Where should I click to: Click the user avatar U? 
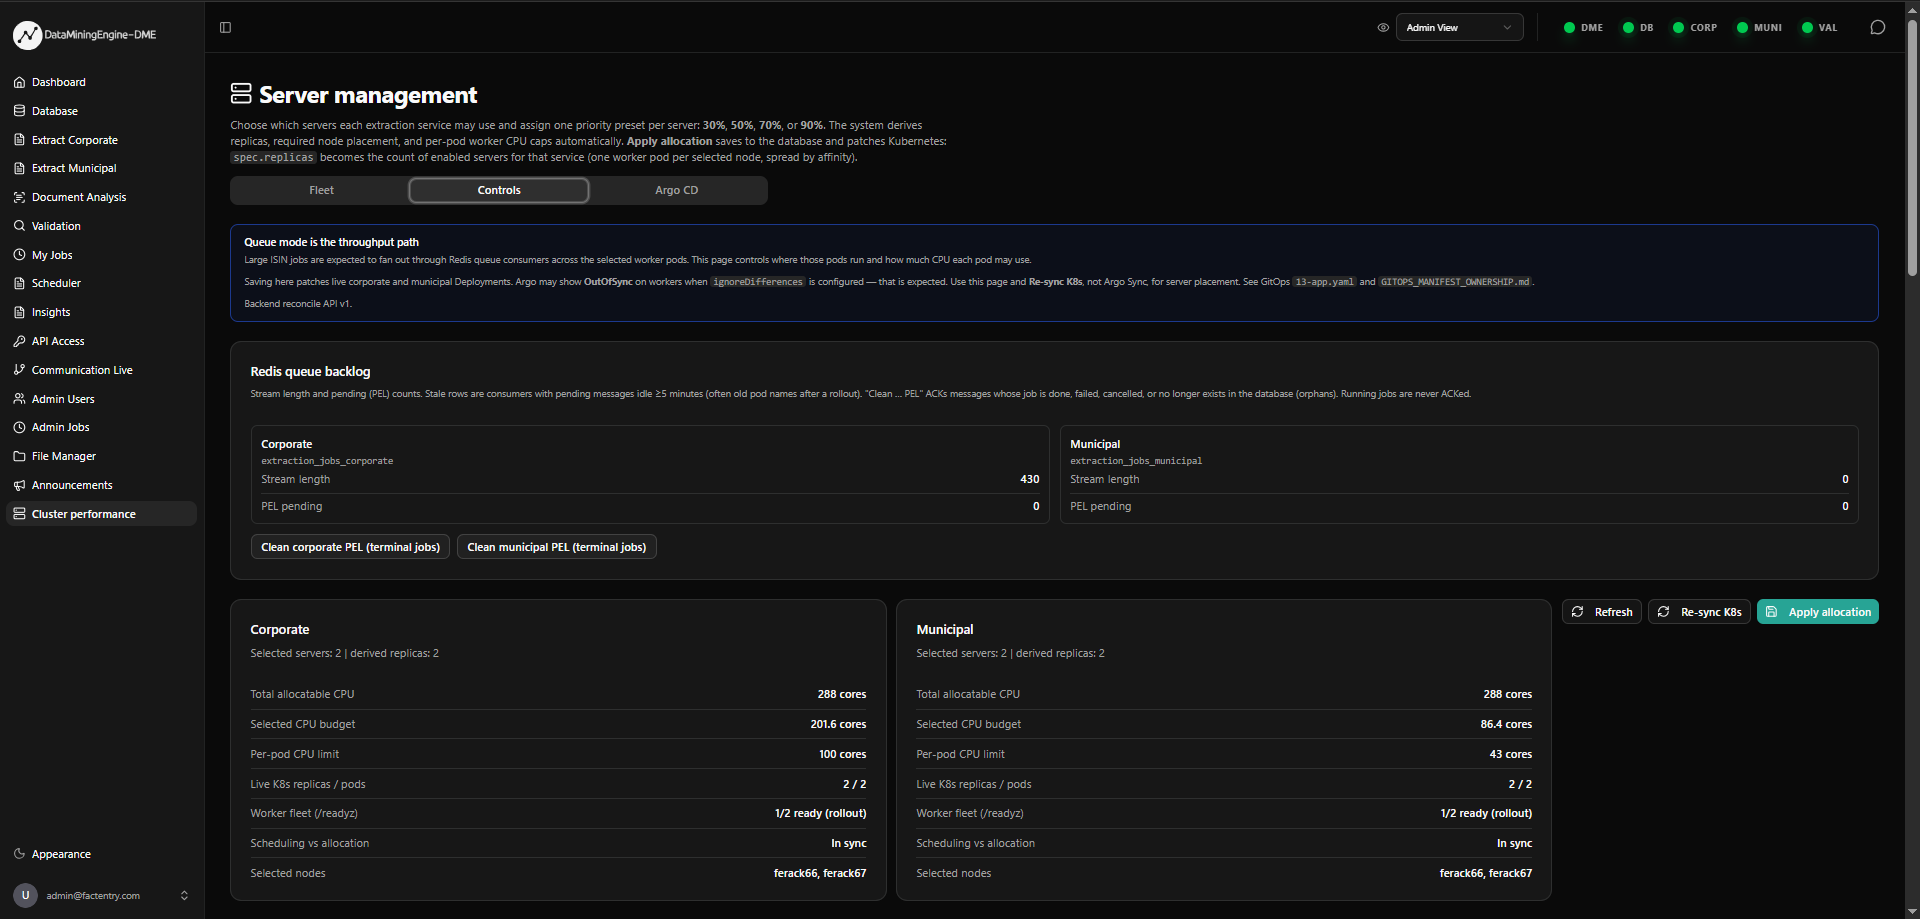tap(25, 895)
